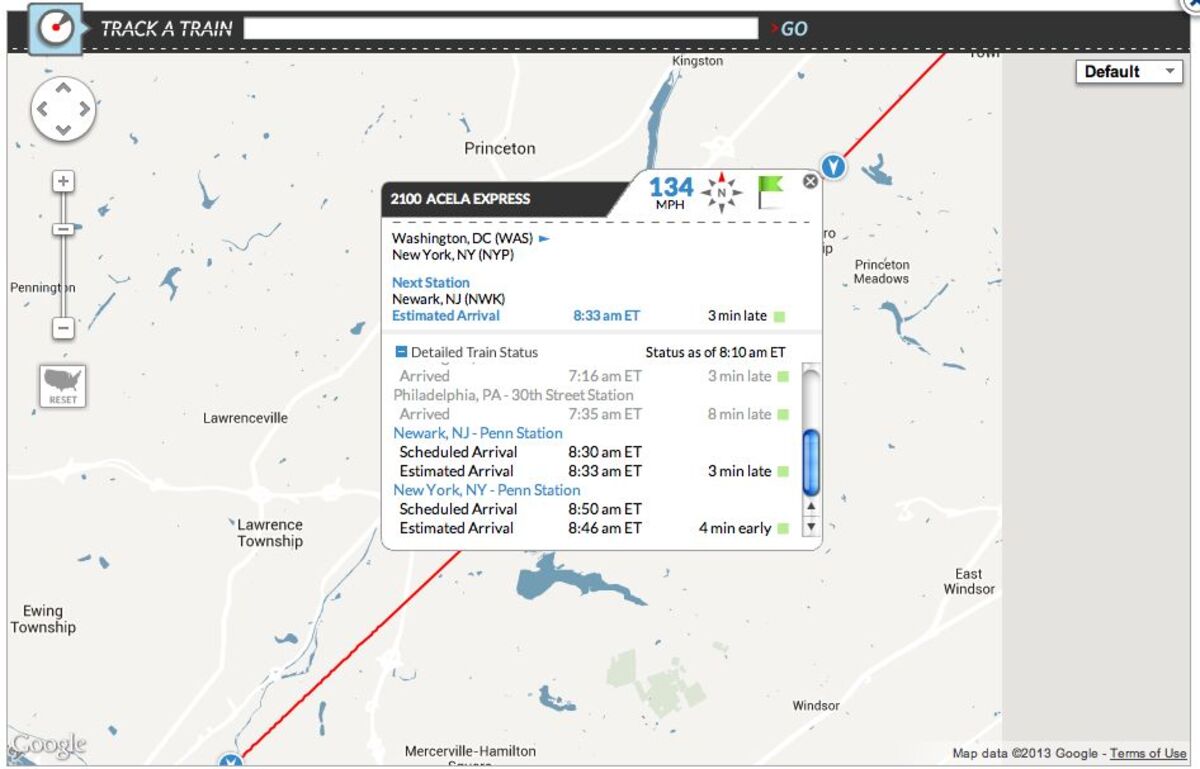Click the Google logo on the map
The image size is (1200, 769).
click(x=49, y=745)
